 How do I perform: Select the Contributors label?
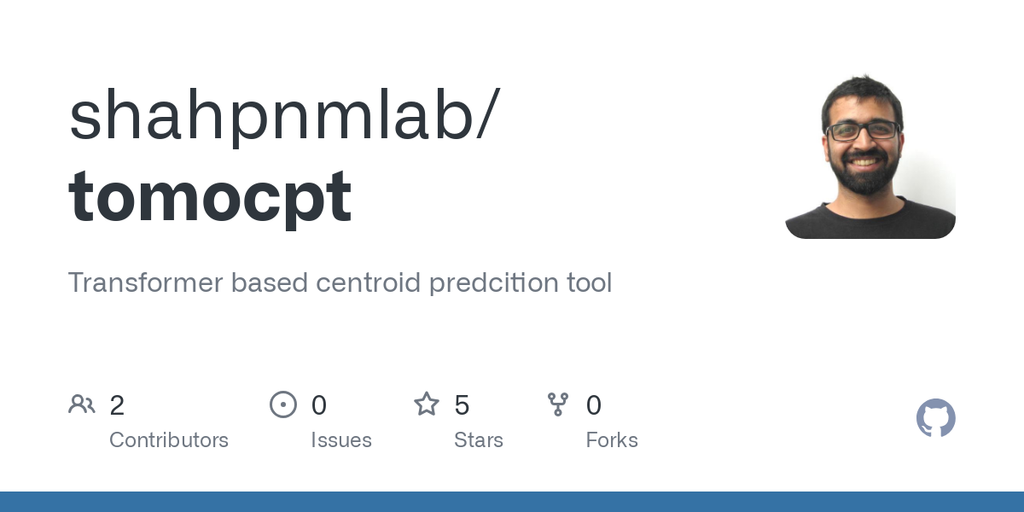(x=168, y=440)
